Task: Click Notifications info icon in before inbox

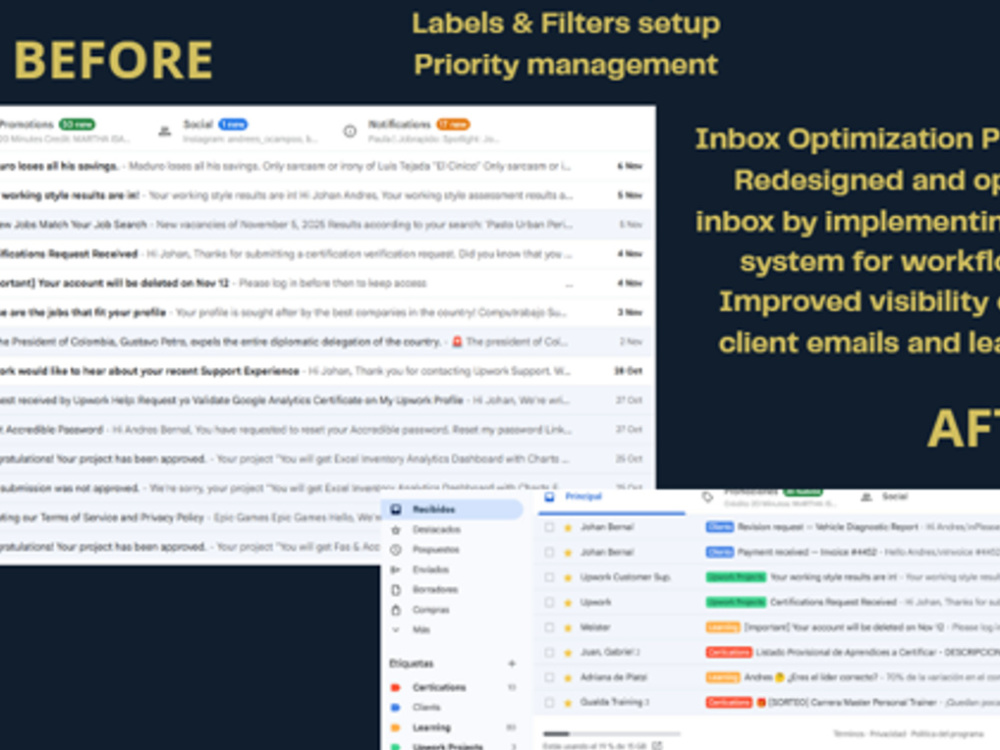Action: coord(349,131)
